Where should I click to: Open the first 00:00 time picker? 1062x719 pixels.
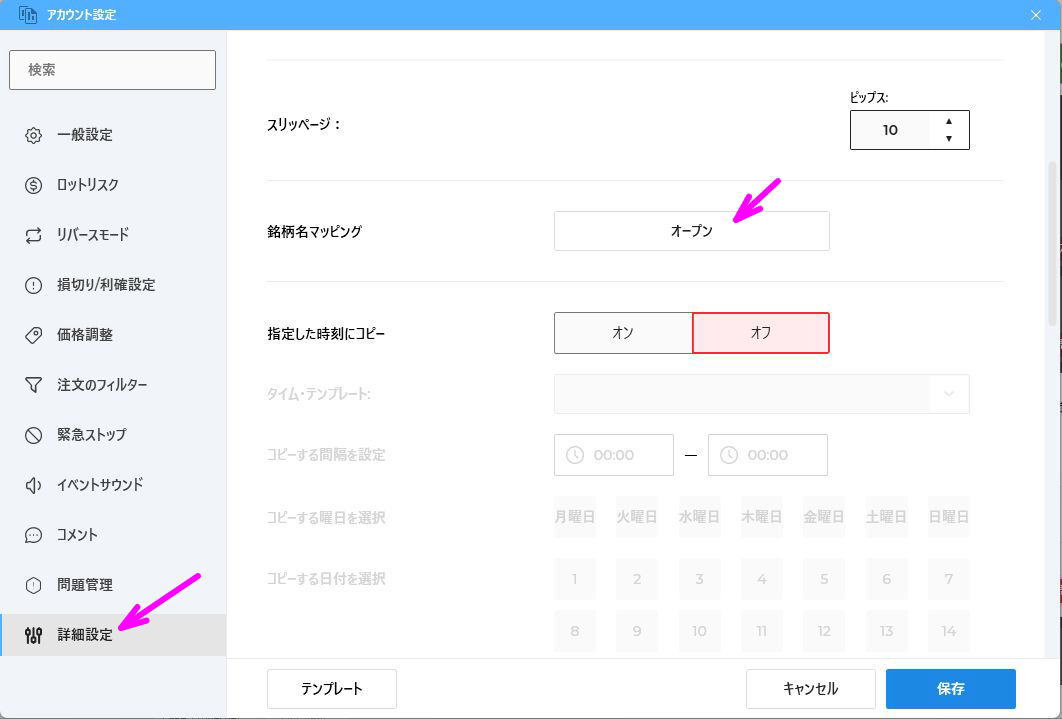614,455
